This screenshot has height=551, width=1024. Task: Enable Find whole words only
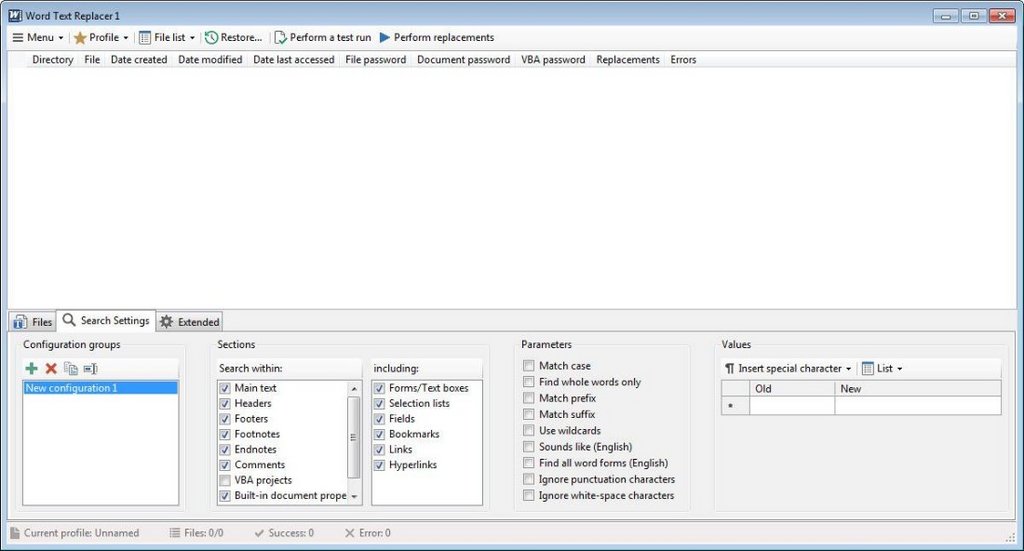528,382
